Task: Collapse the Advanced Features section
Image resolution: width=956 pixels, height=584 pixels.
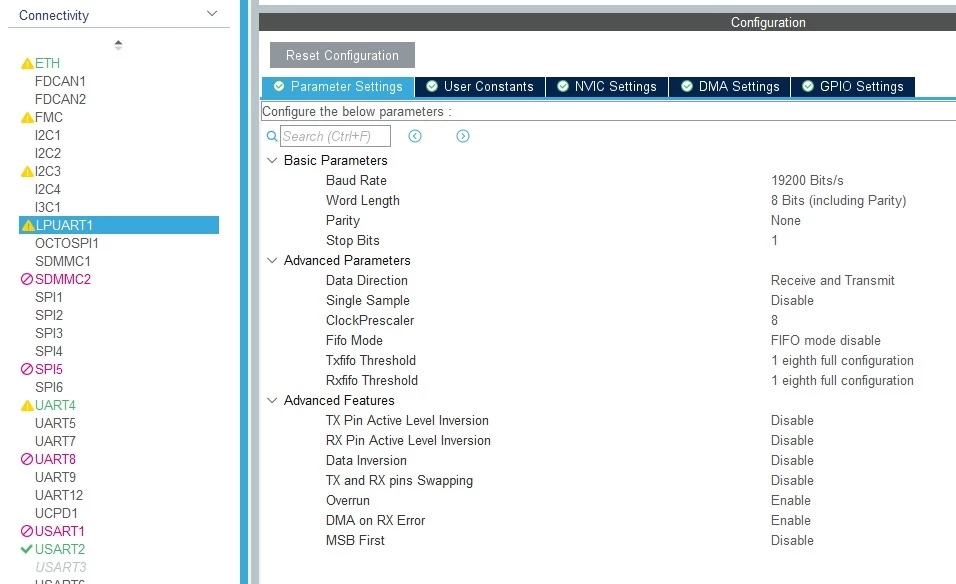Action: [x=272, y=401]
